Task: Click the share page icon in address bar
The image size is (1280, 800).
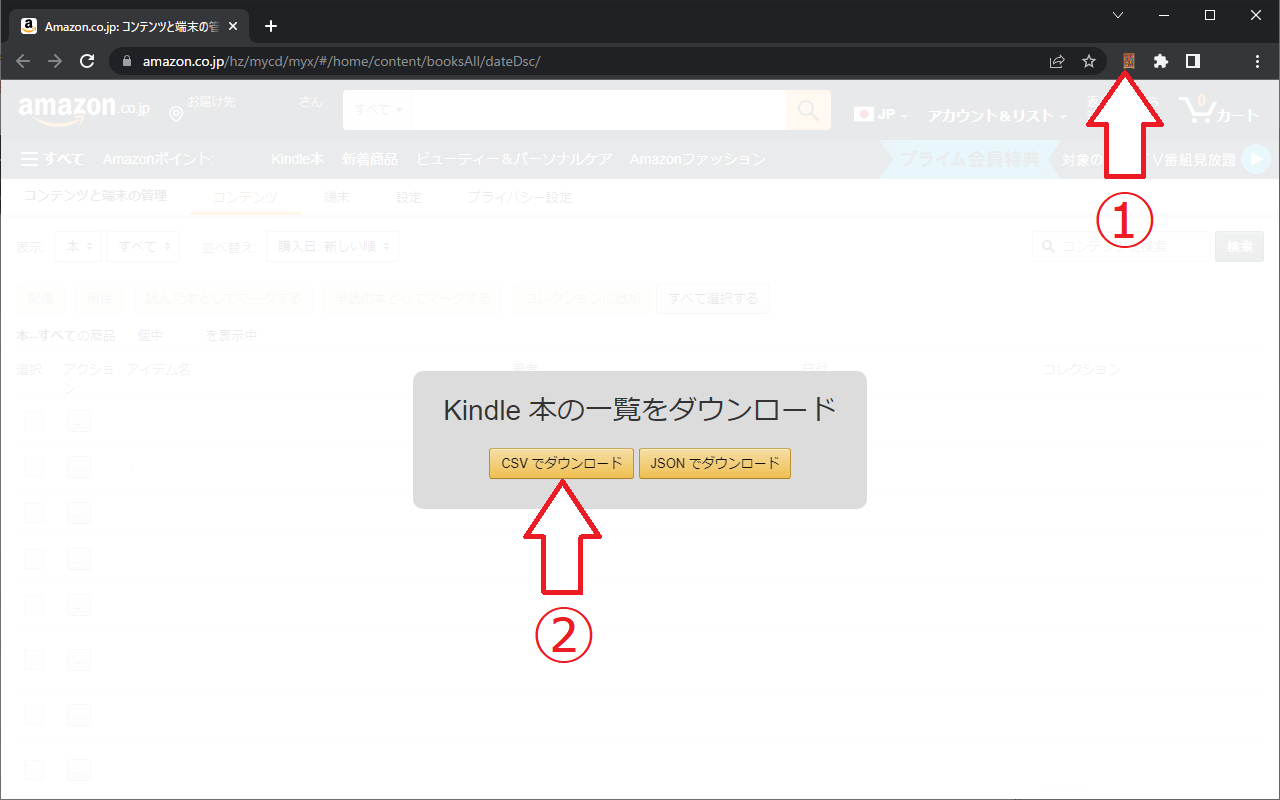Action: (1057, 61)
